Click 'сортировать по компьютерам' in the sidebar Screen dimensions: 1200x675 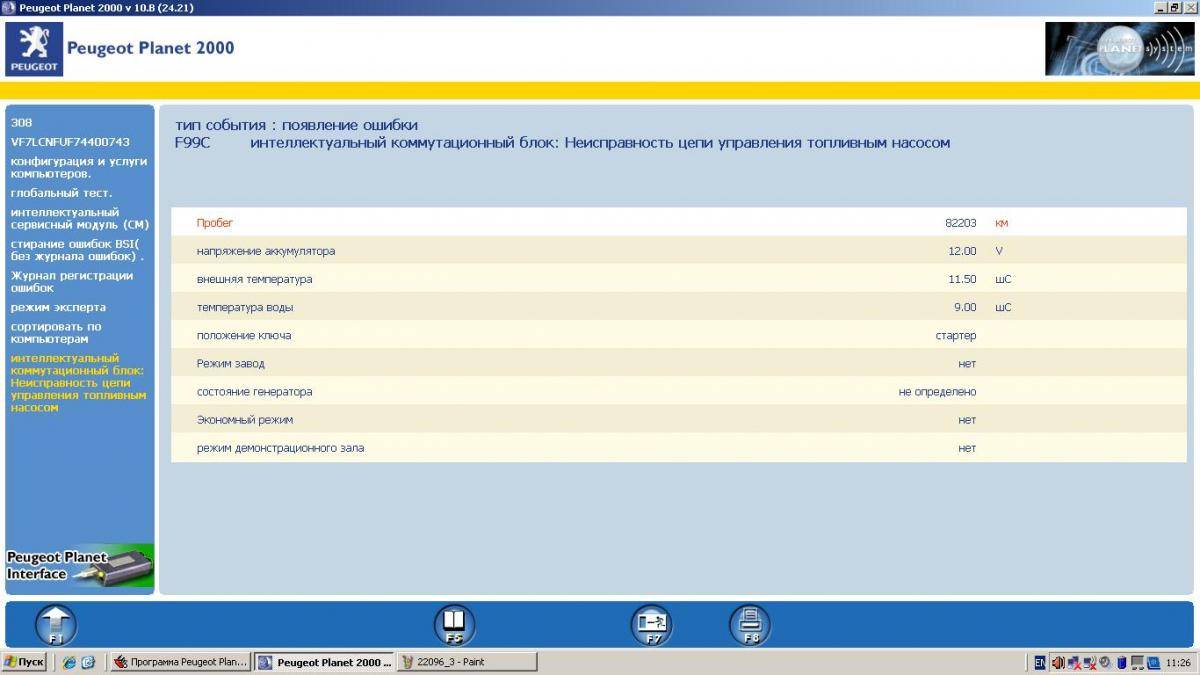pos(56,333)
